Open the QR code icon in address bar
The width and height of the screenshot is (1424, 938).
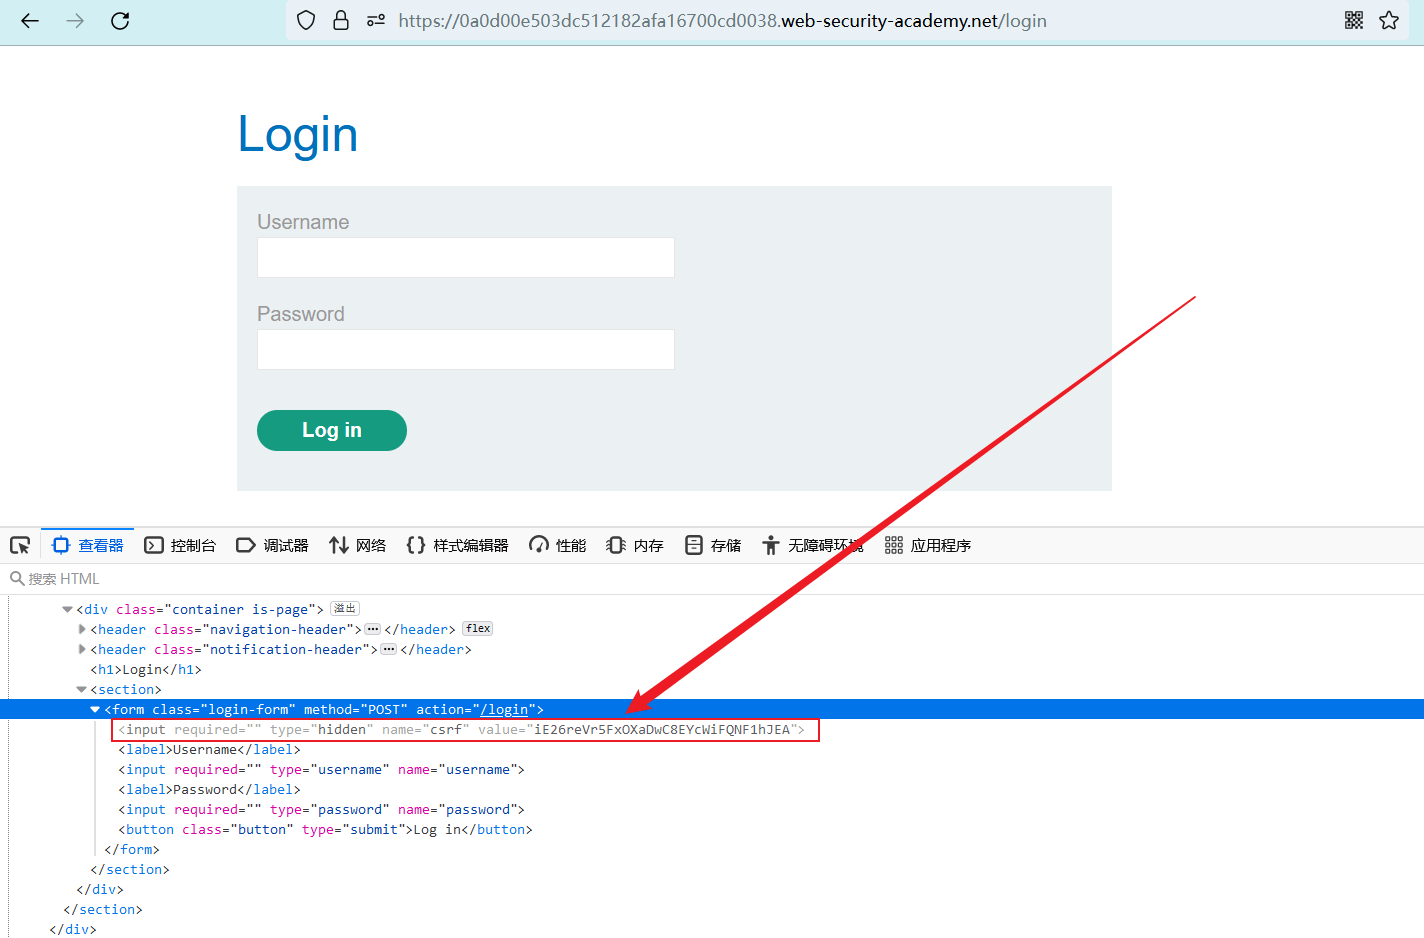point(1354,20)
